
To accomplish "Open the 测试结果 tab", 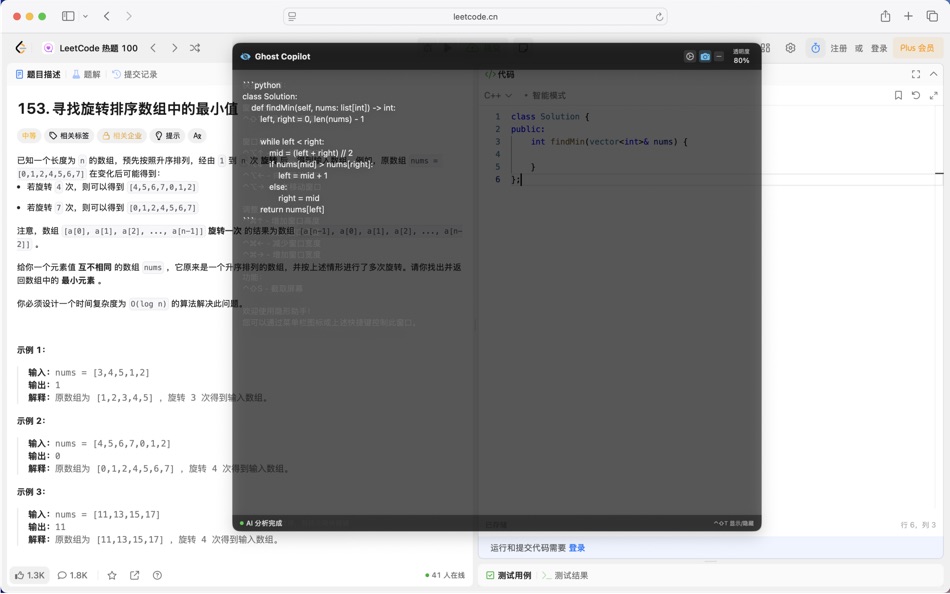I will [x=565, y=575].
